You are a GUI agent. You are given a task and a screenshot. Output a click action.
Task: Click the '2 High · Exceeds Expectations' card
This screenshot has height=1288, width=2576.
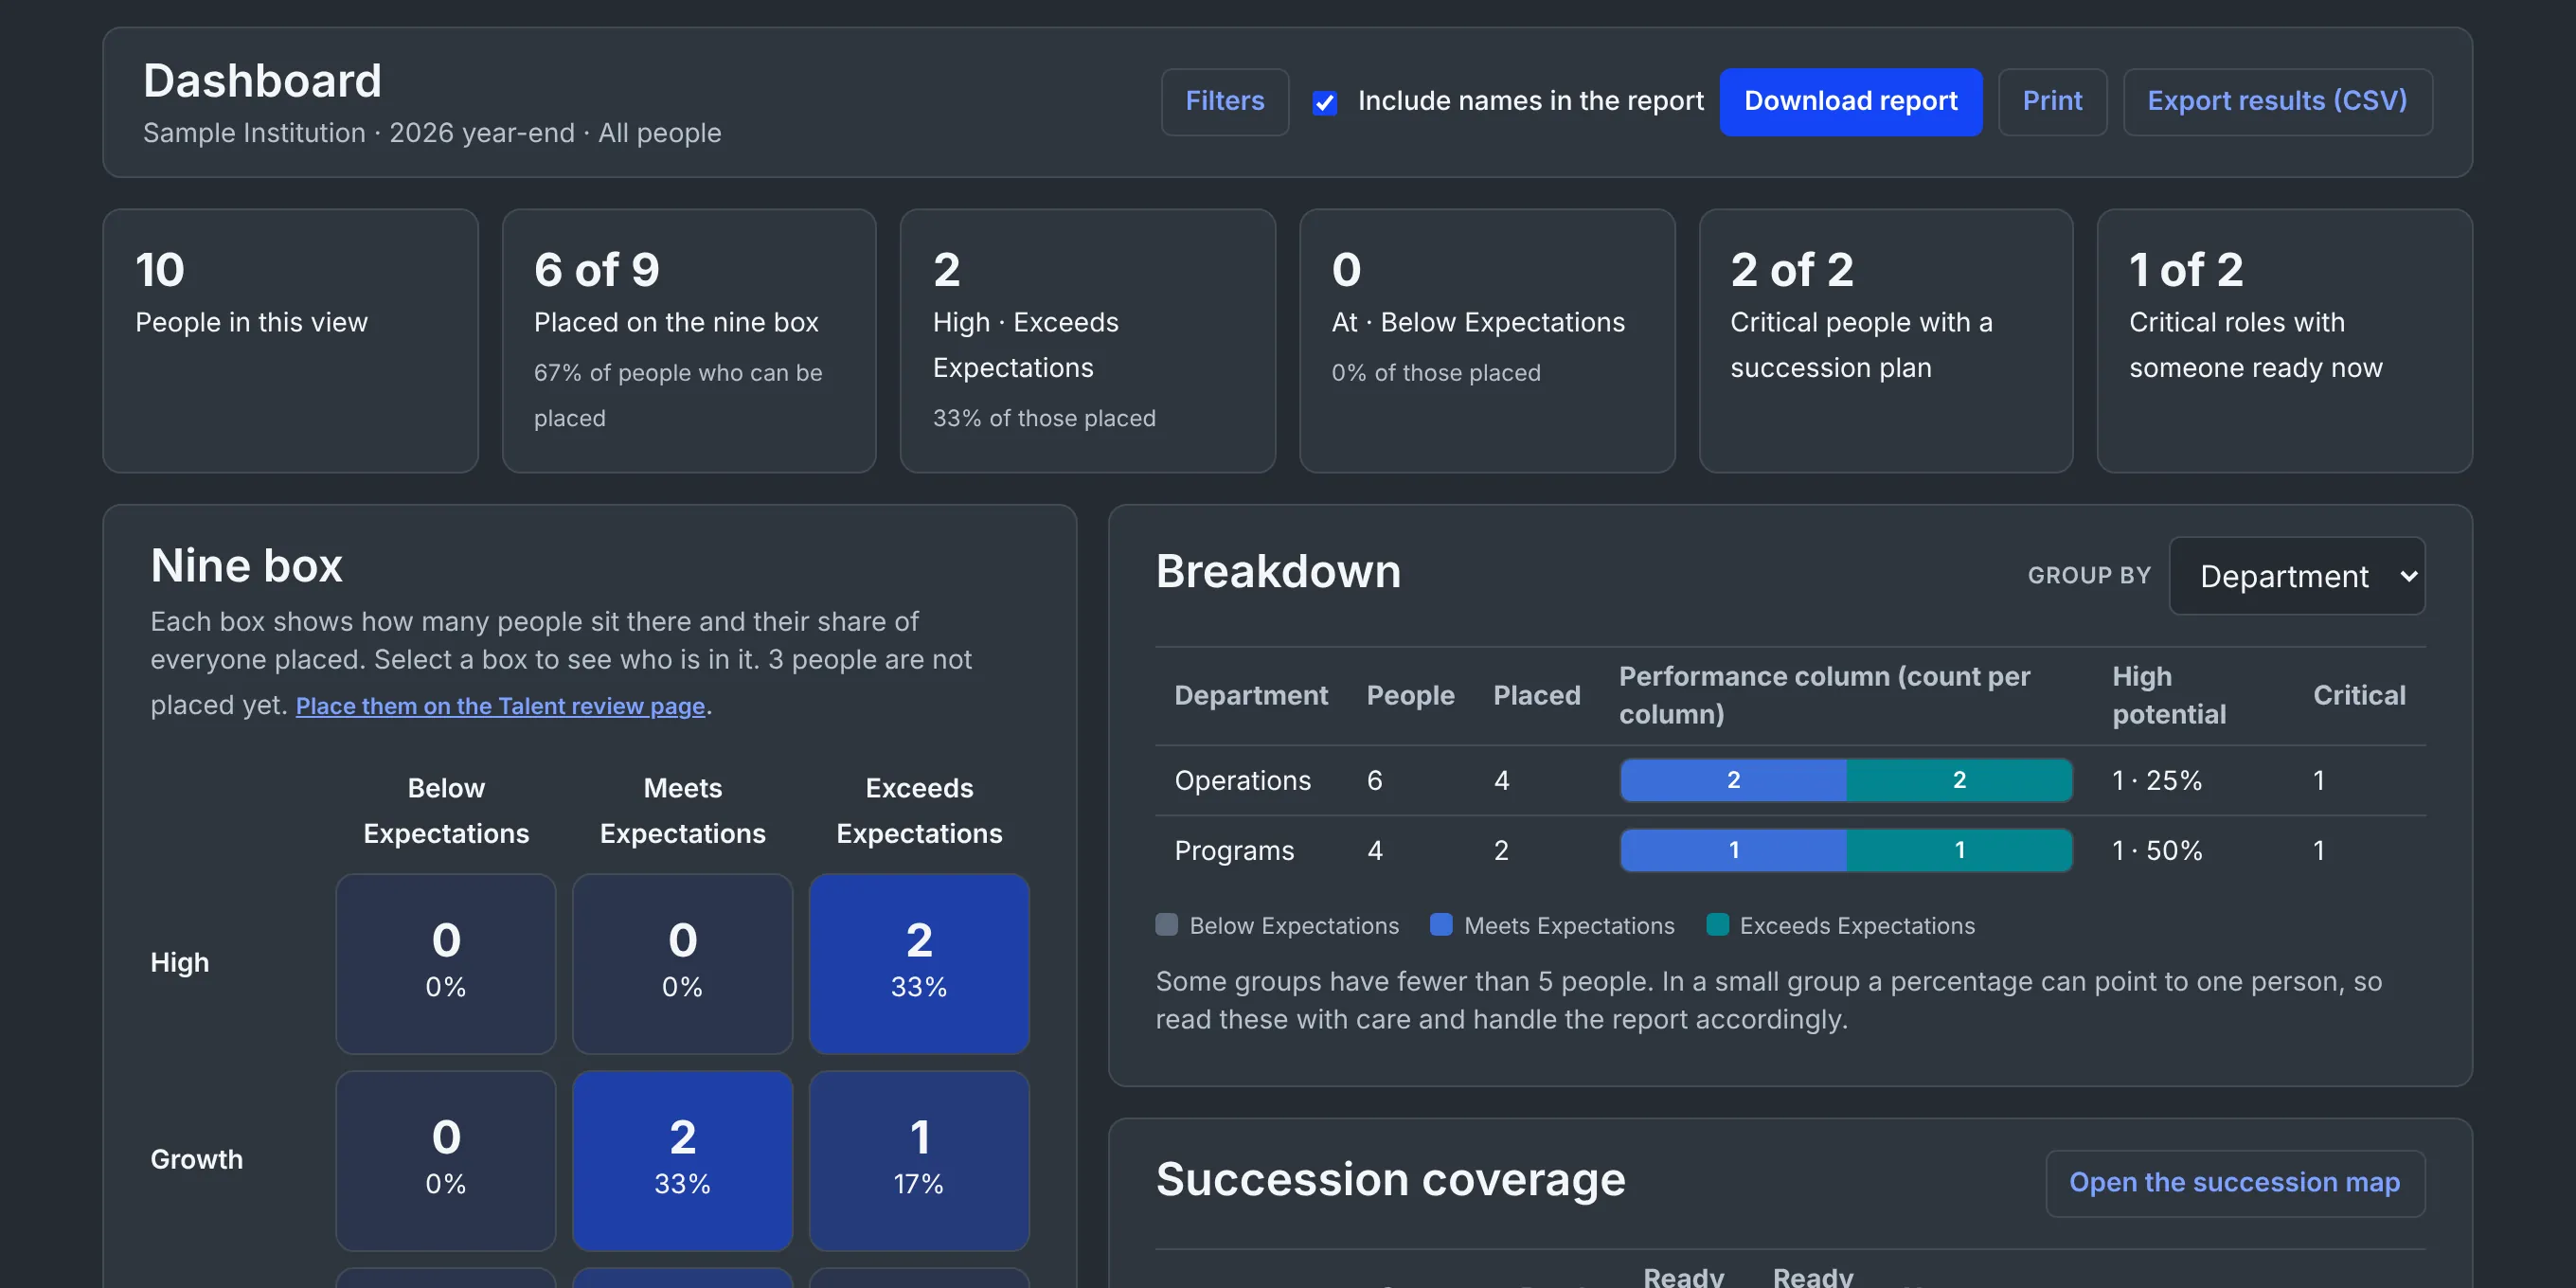coord(1088,340)
